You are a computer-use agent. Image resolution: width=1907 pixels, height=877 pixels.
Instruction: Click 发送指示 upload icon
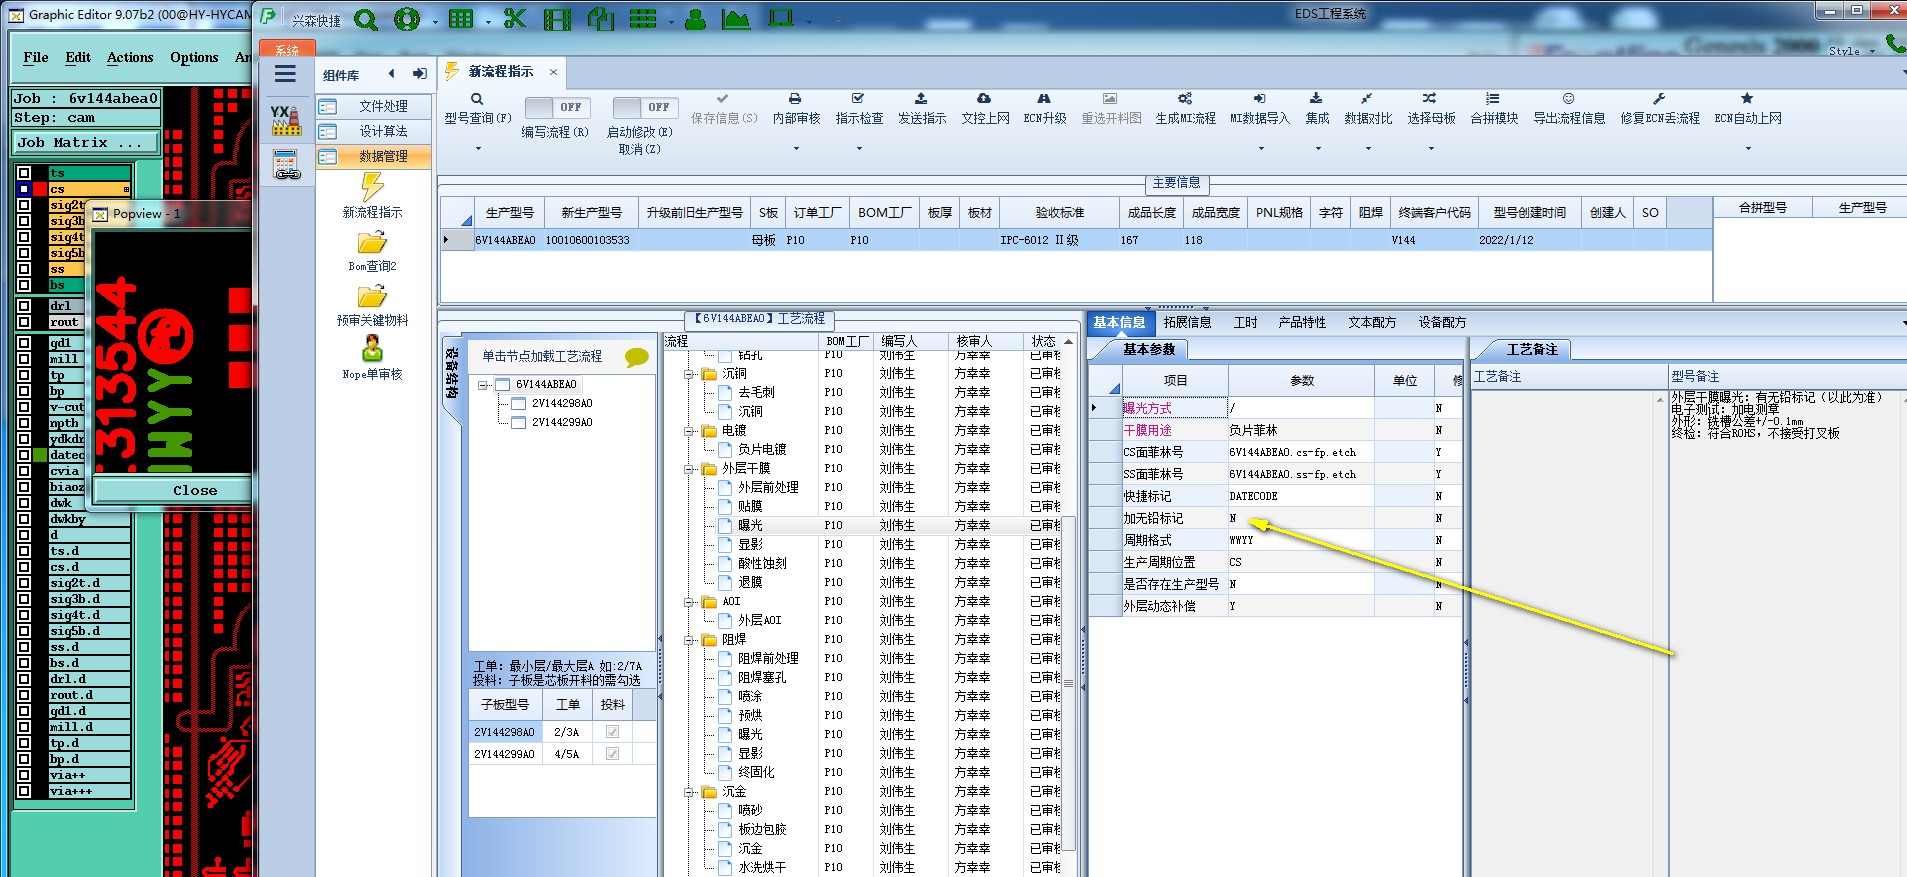tap(921, 99)
